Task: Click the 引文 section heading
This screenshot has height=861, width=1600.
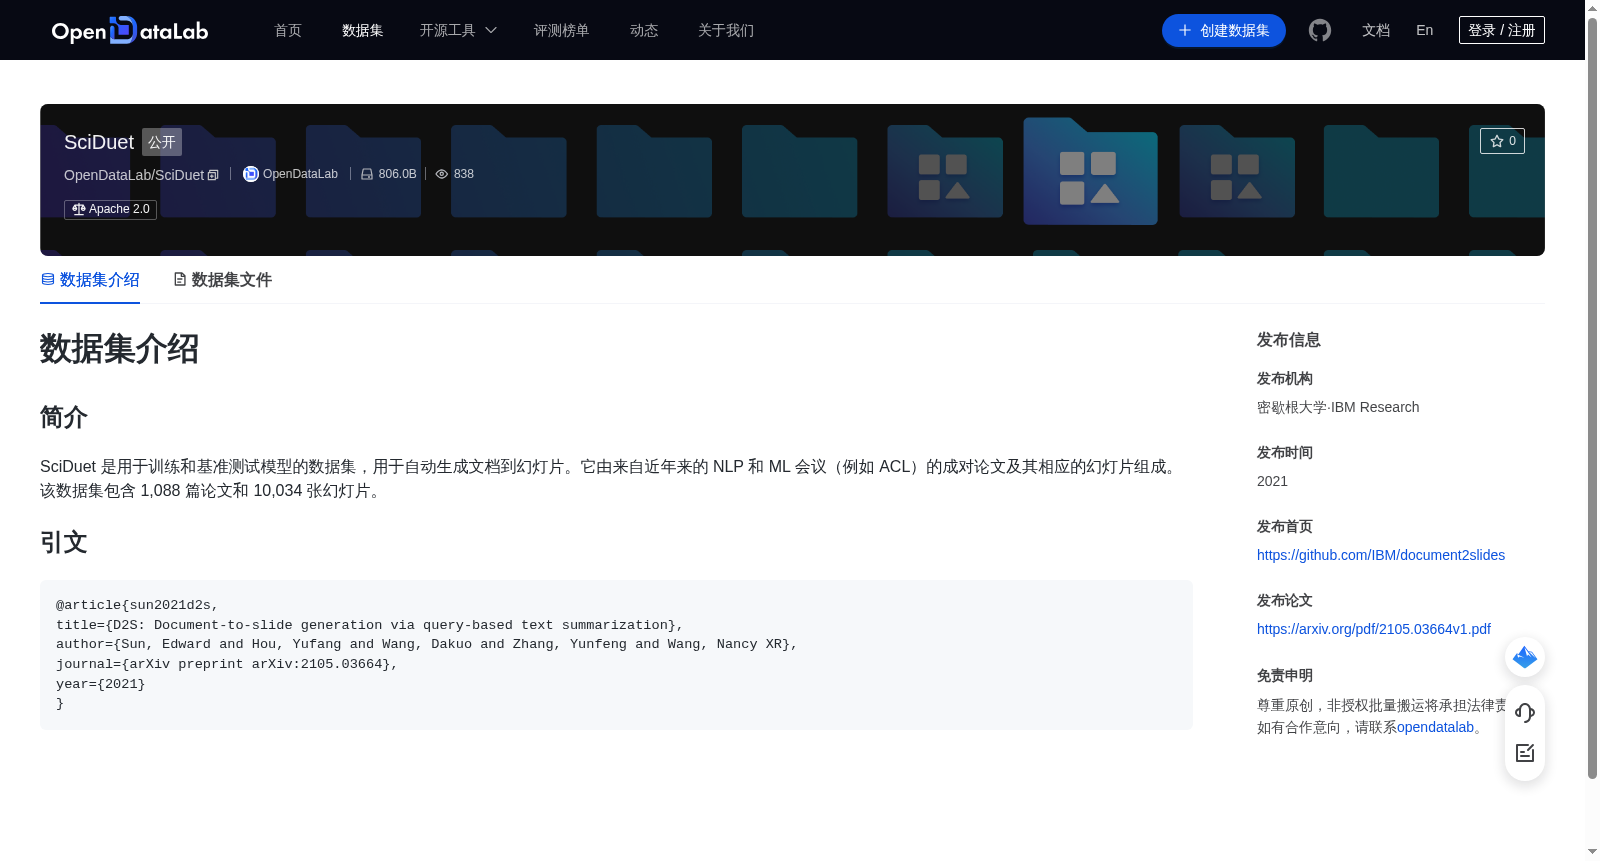Action: pos(64,542)
